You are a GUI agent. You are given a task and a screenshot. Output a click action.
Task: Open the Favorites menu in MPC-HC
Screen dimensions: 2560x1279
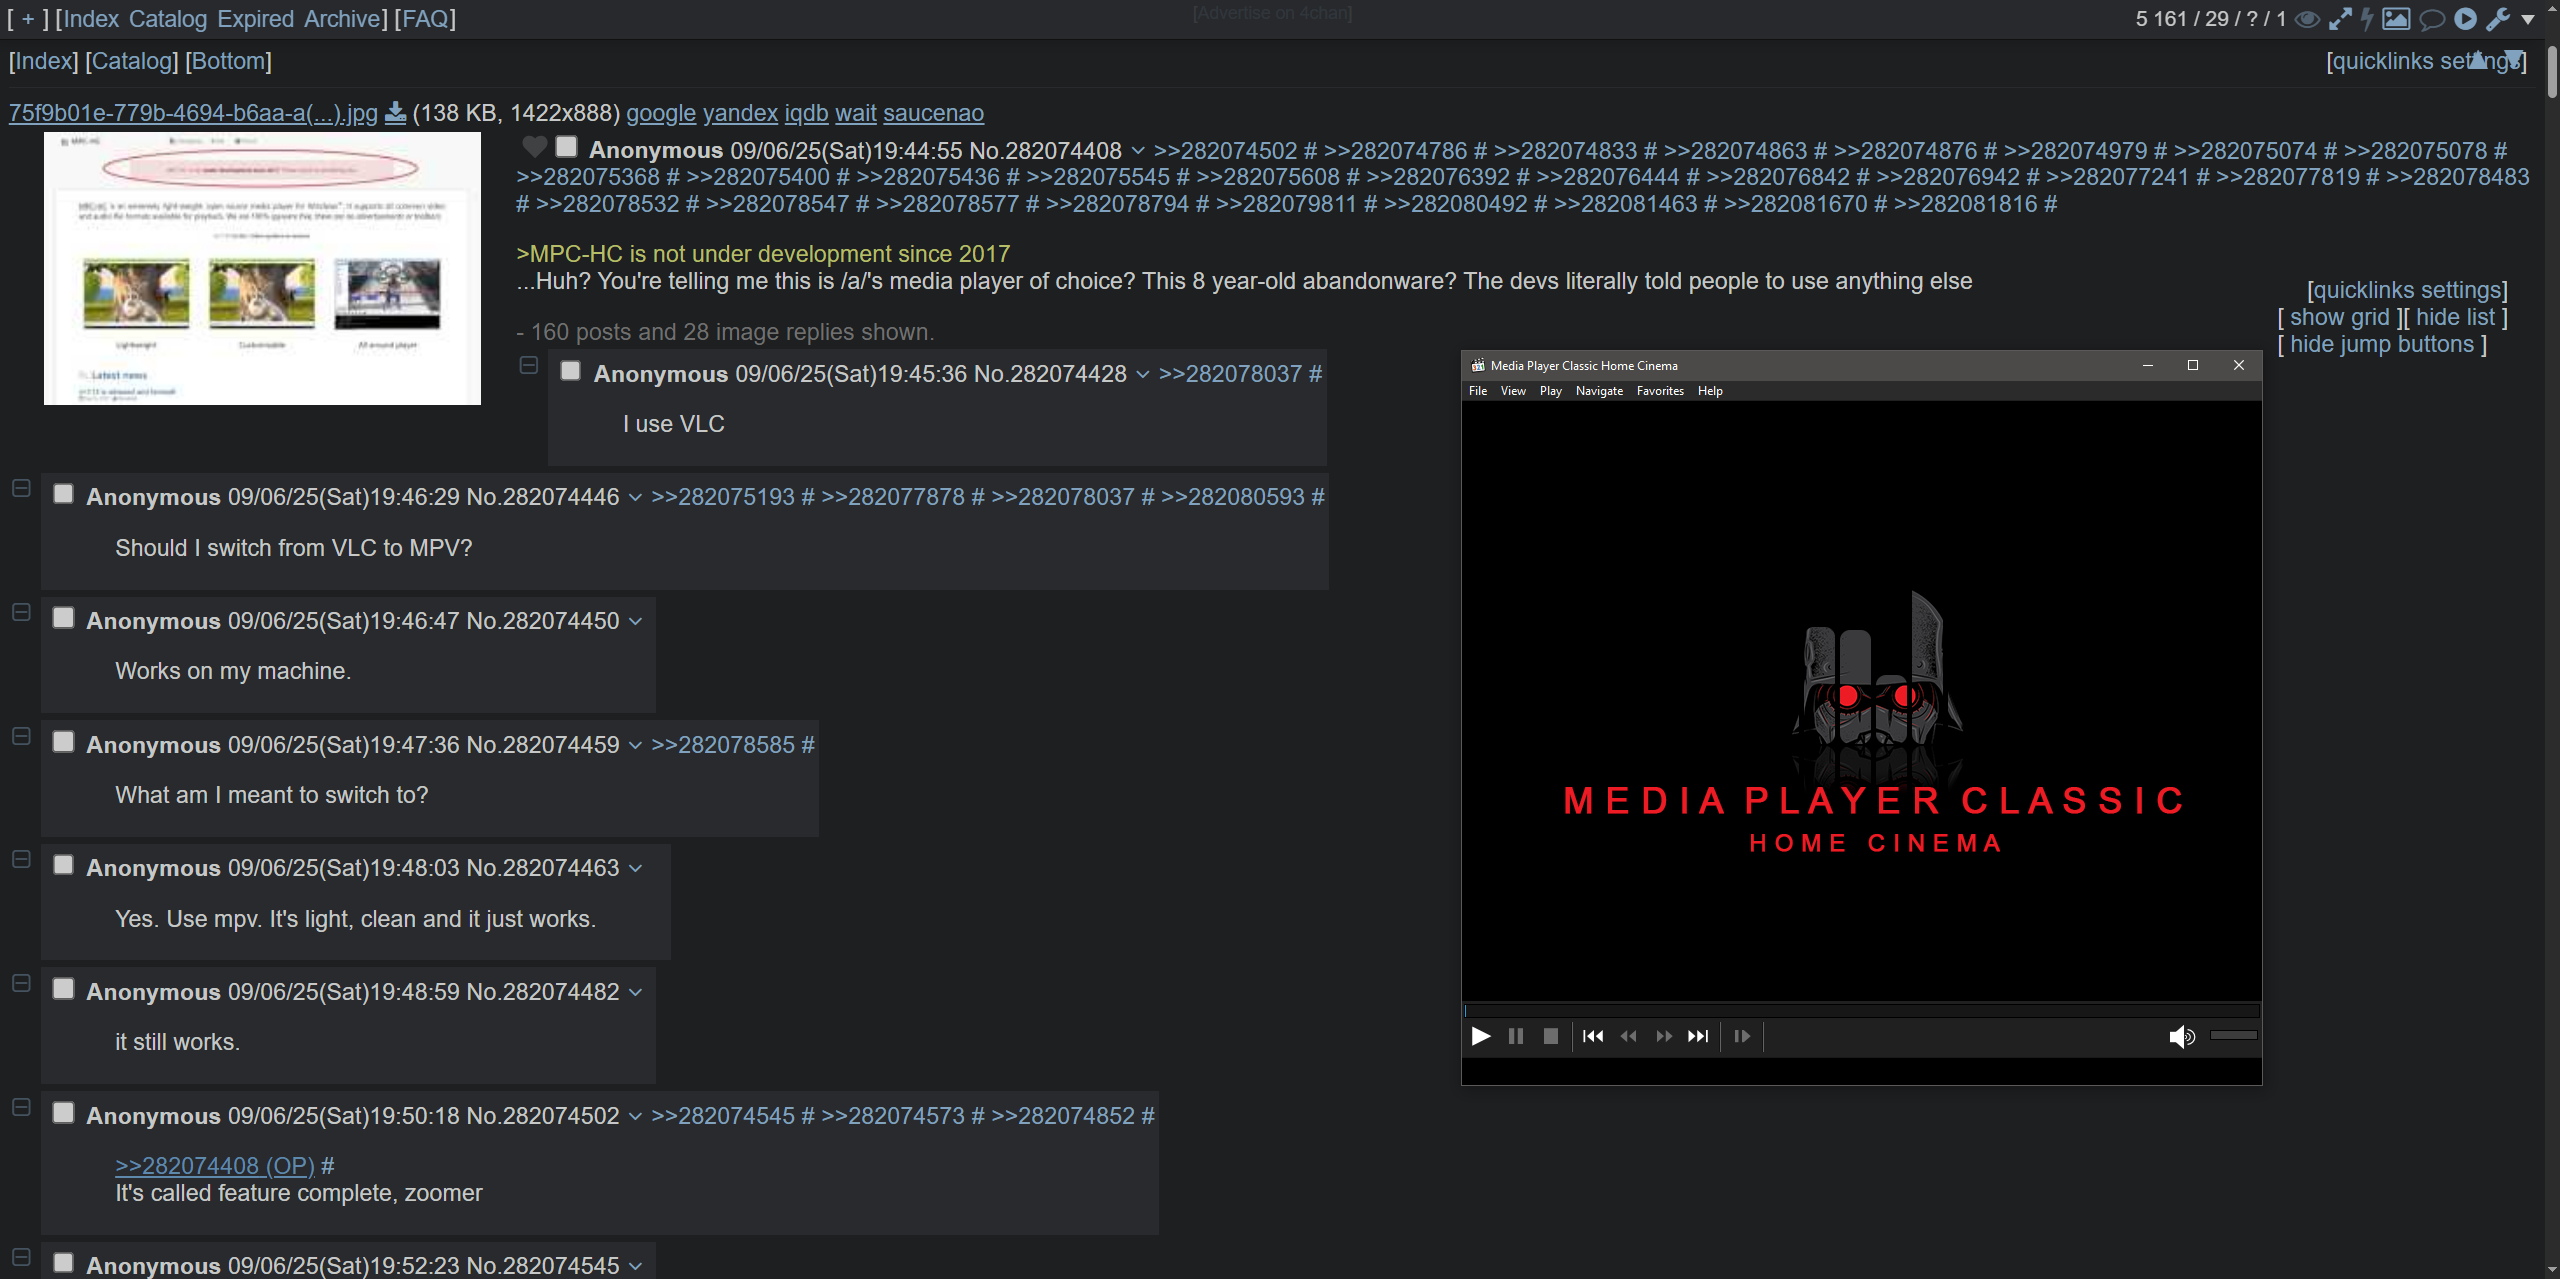(x=1660, y=391)
